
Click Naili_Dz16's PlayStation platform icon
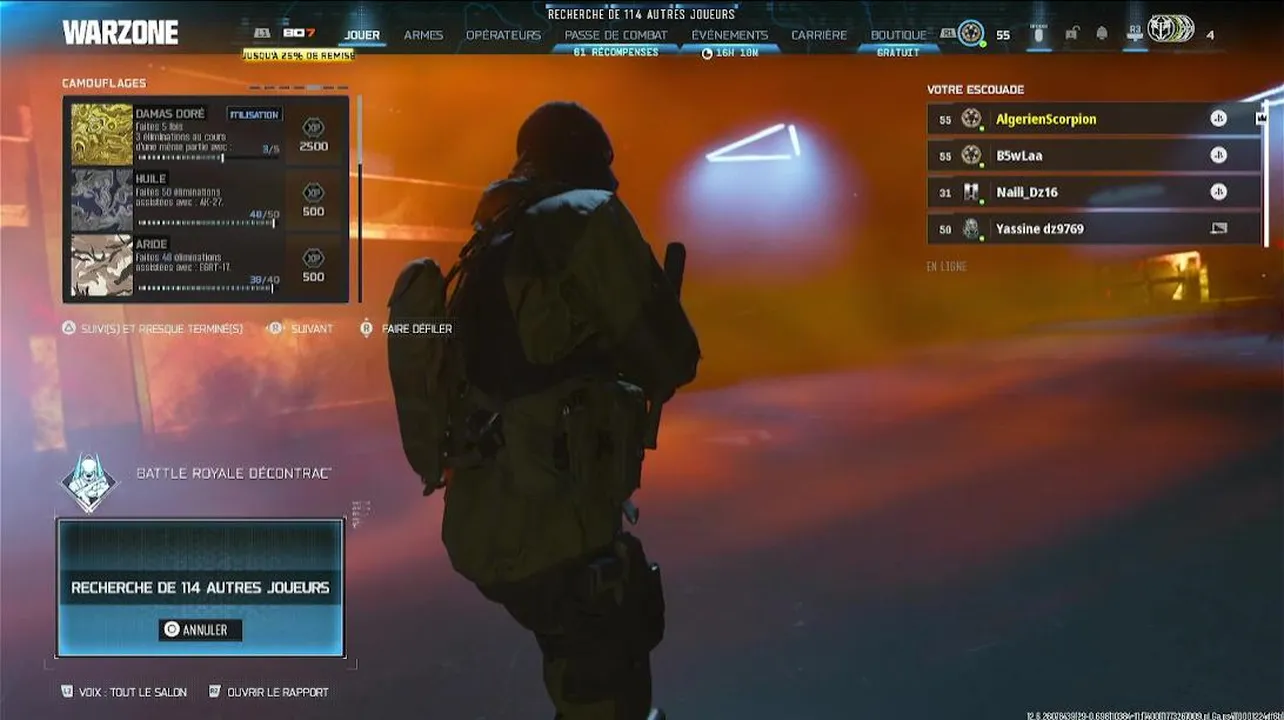(1218, 192)
